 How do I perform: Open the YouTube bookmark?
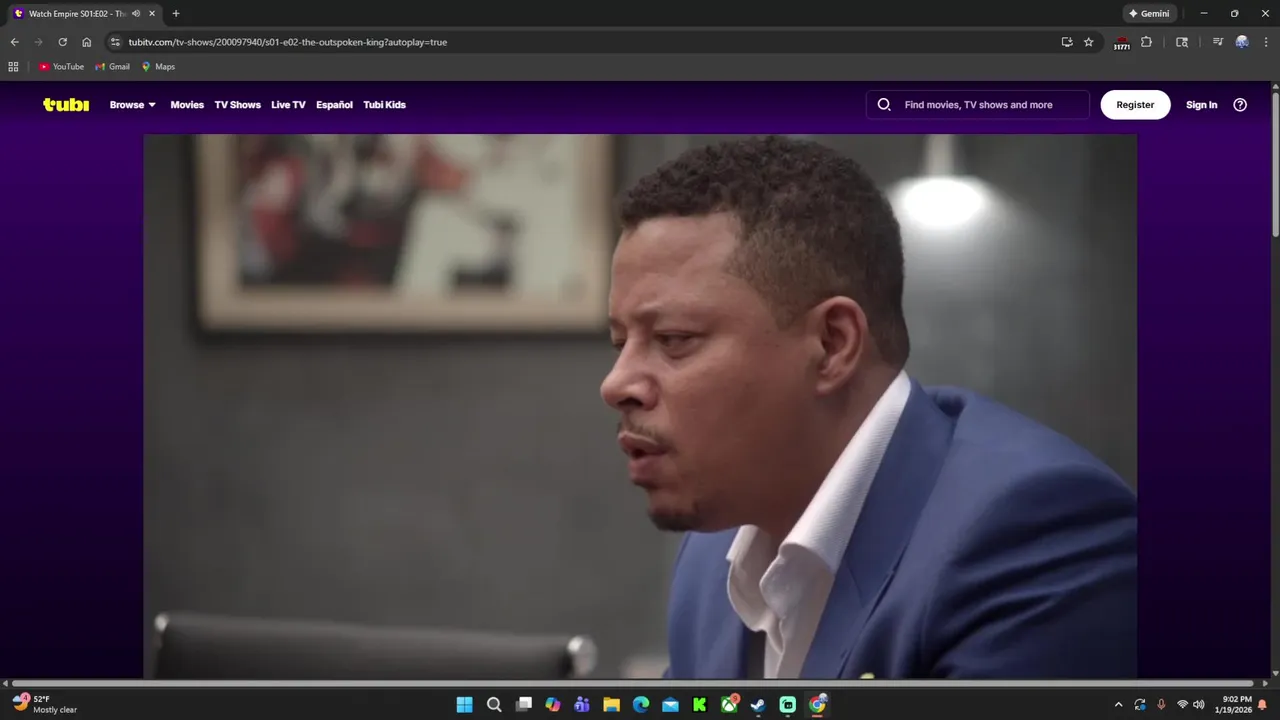(61, 67)
